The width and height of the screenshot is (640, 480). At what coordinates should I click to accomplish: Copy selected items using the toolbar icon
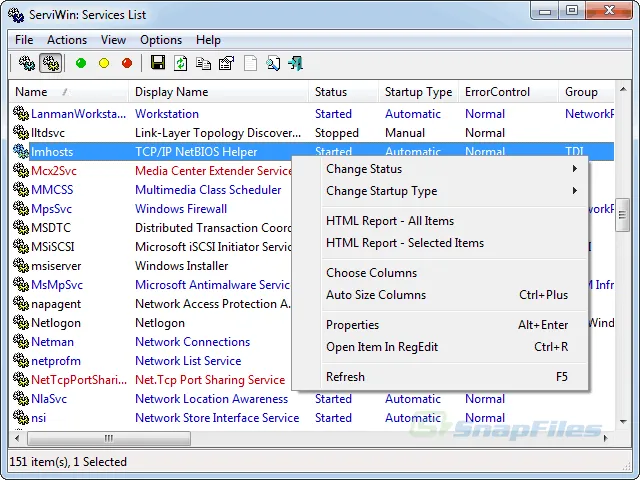203,63
